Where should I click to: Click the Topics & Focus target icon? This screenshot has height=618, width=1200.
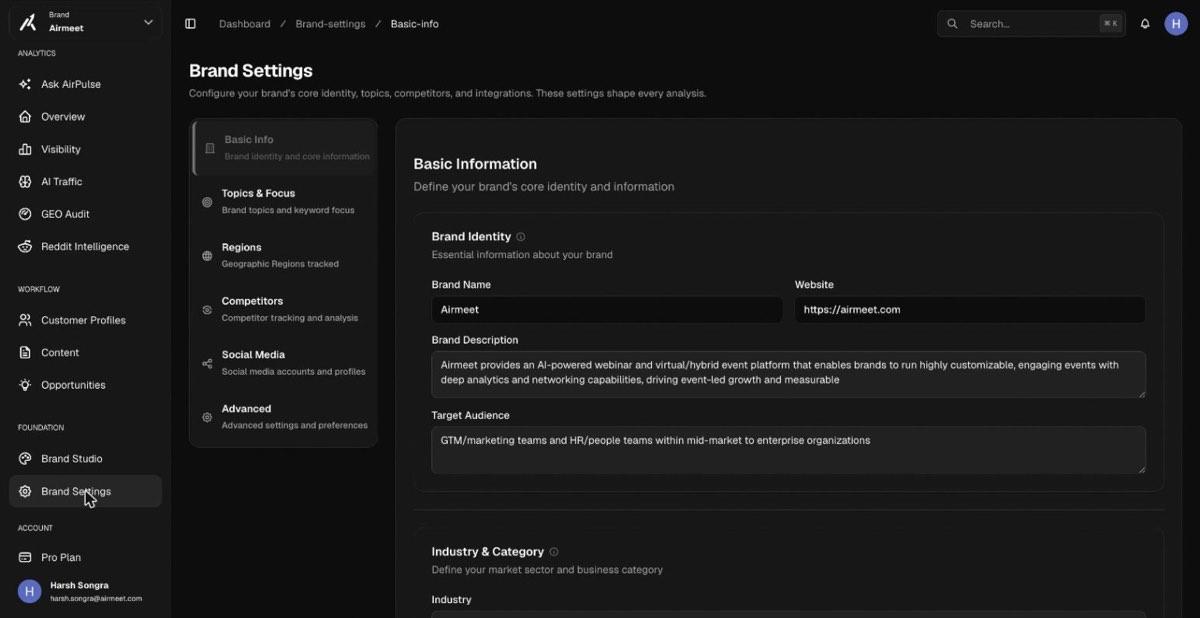207,202
